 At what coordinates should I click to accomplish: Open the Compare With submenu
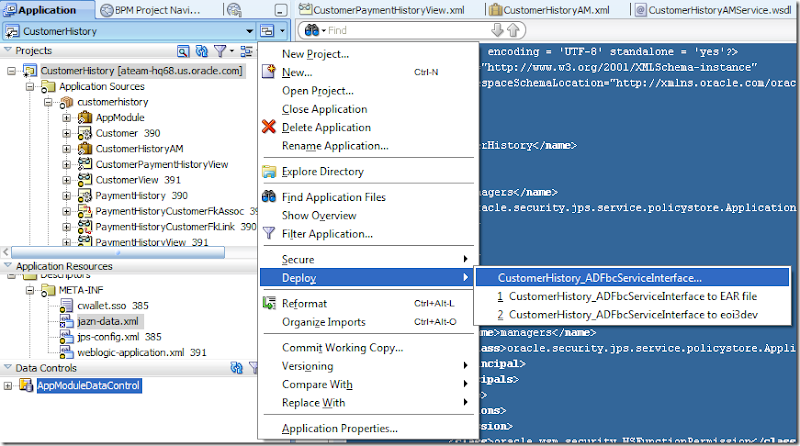(368, 384)
